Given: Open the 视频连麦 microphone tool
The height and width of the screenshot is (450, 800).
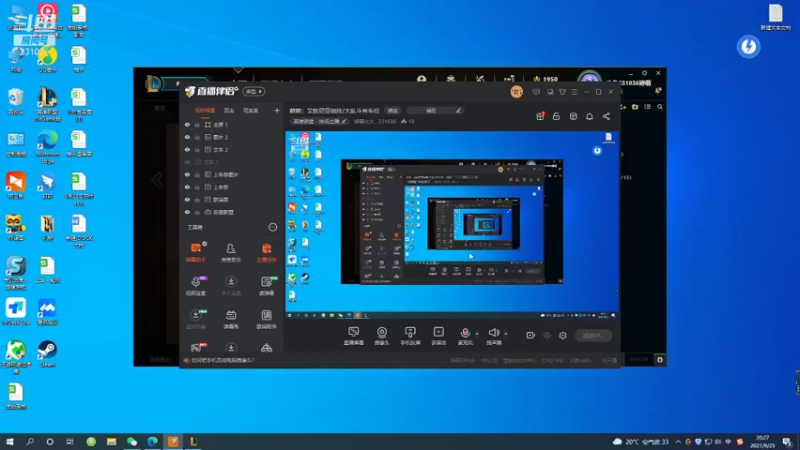Looking at the screenshot, I should (196, 286).
